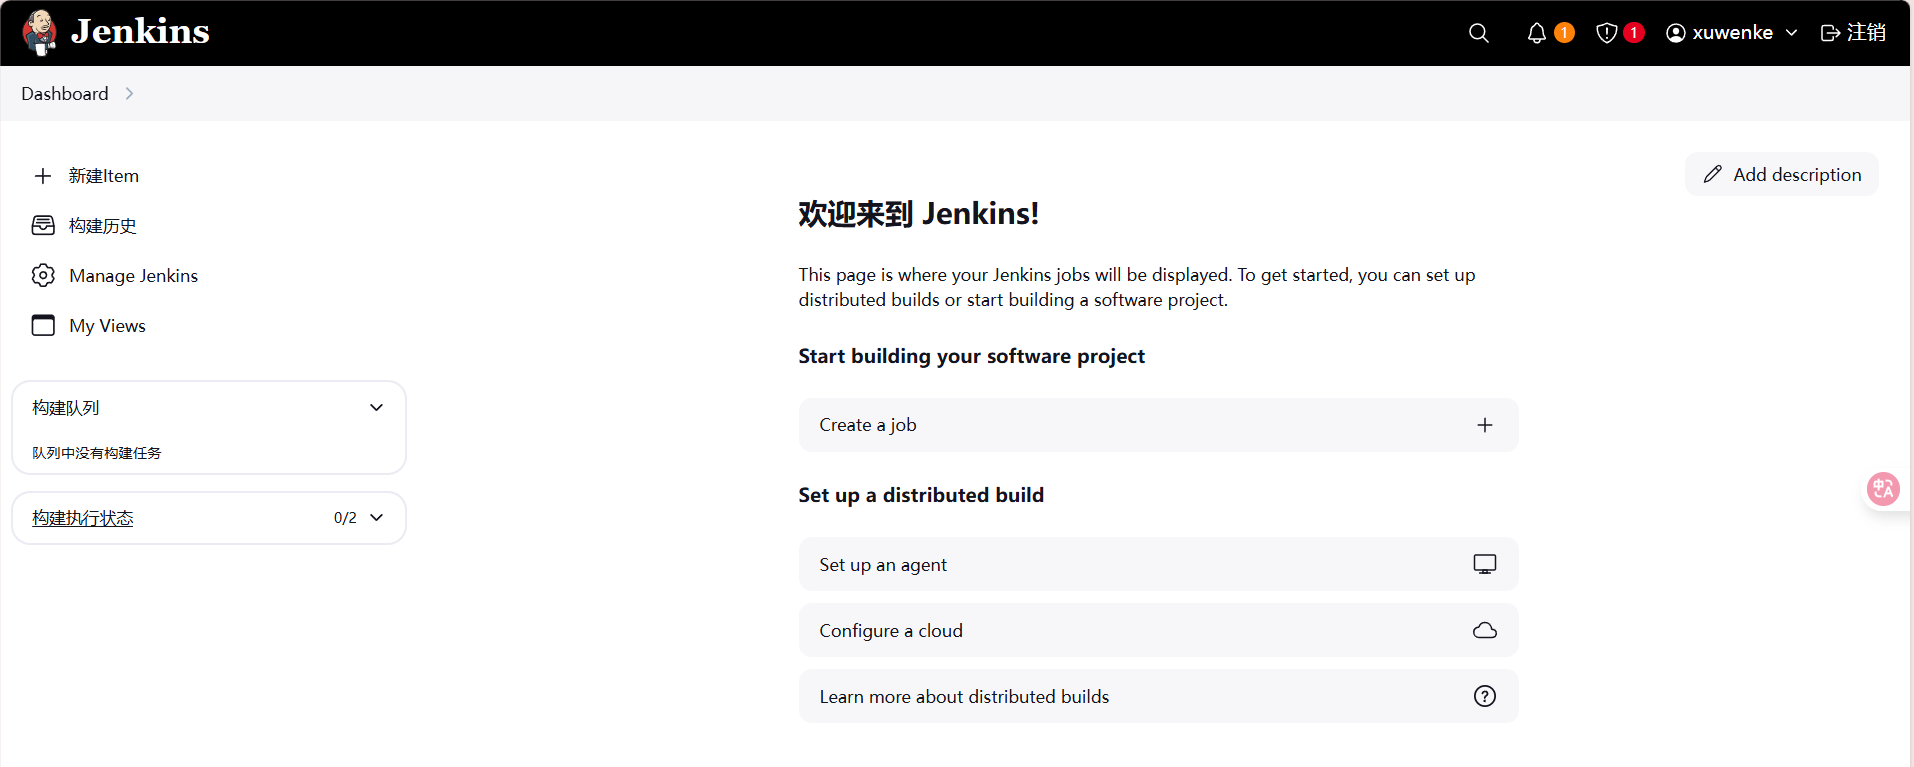Click the 队列中没有构建任务 message
Screen dimensions: 1914x767
(97, 453)
